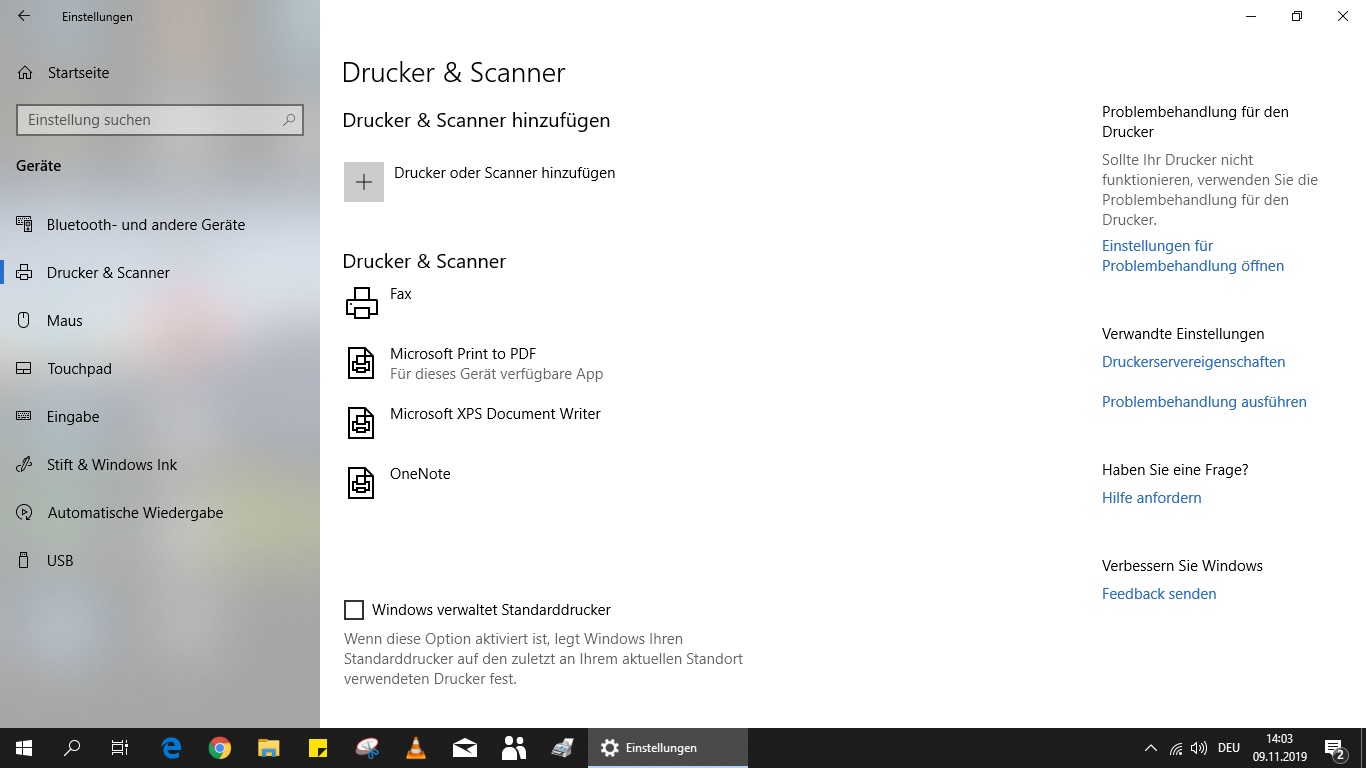The image size is (1366, 768).
Task: Open the volume speaker tray icon
Action: (x=1199, y=748)
